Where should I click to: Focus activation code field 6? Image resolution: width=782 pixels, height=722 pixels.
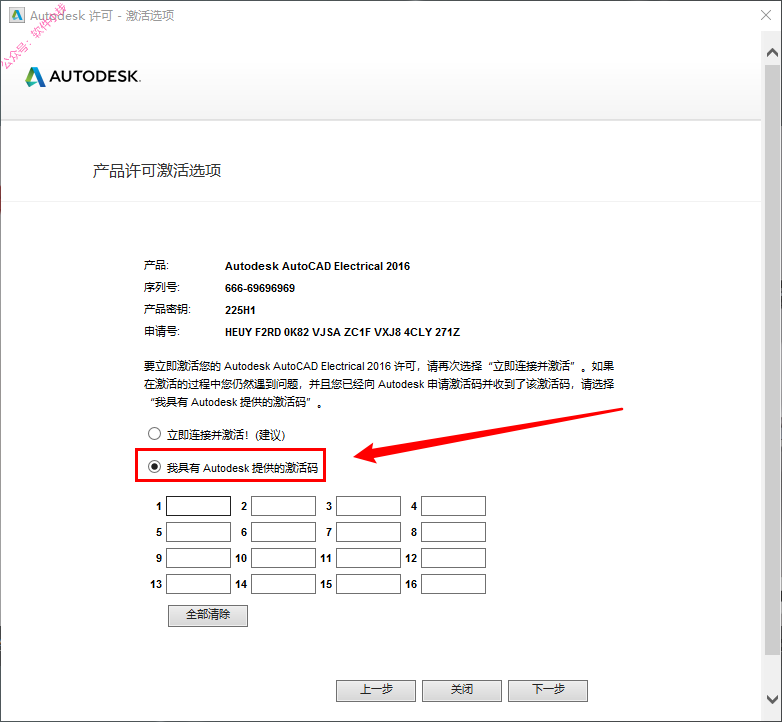283,532
